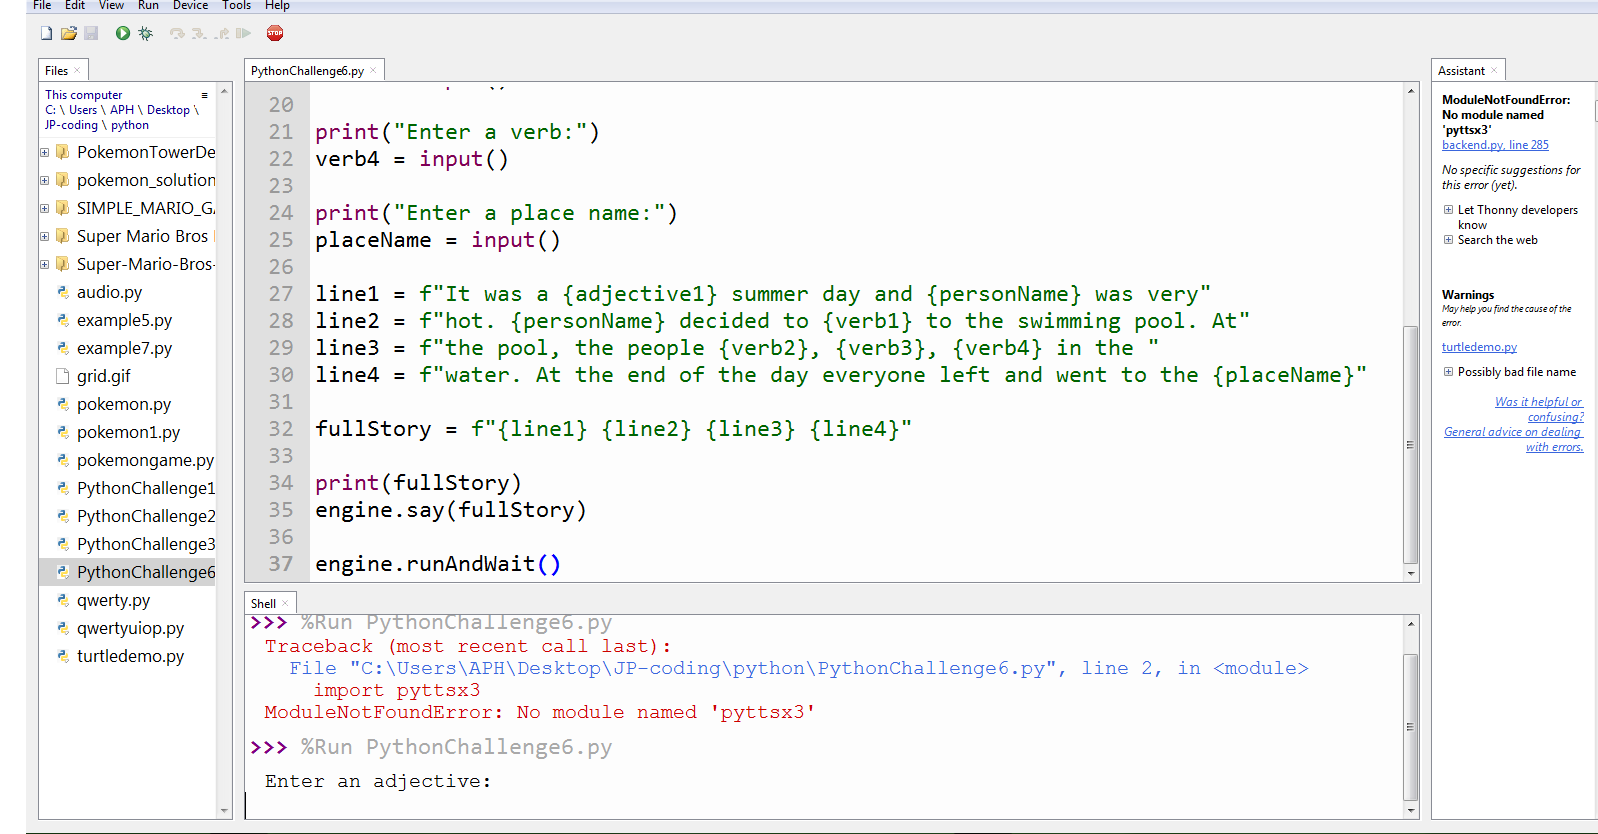Expand the Super Mario Bros folder
The image size is (1598, 834).
click(44, 236)
